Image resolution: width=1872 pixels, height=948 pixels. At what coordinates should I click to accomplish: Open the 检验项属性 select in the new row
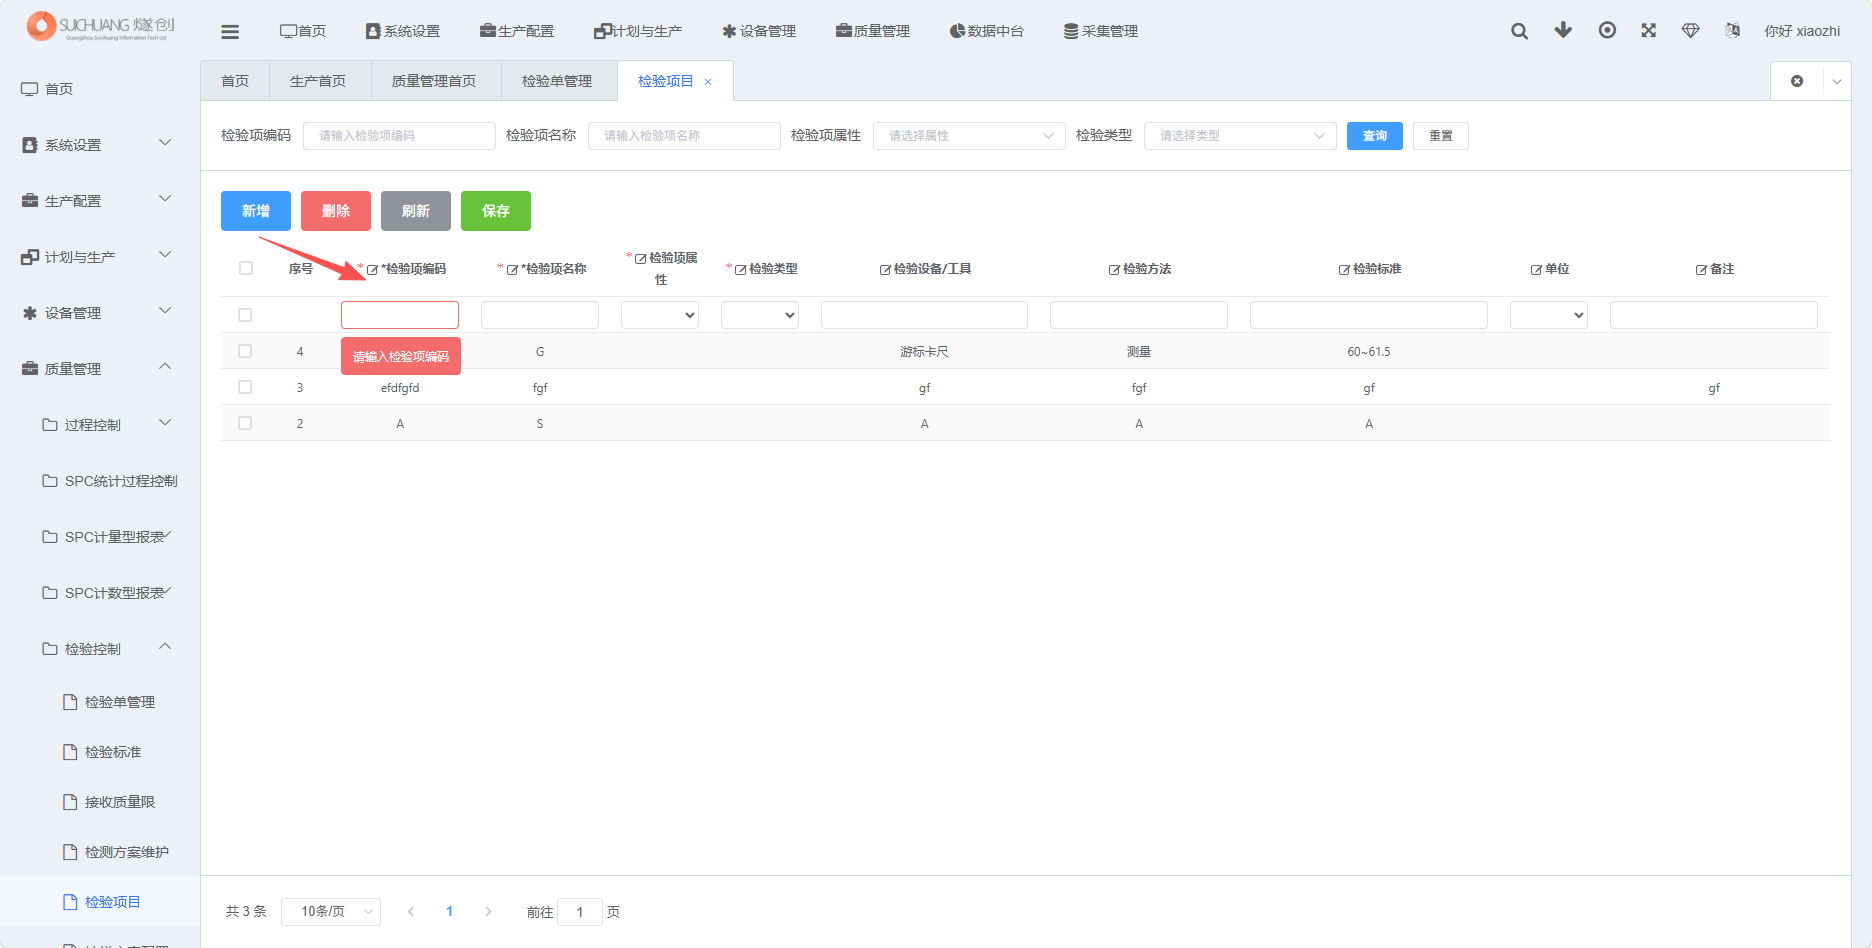pyautogui.click(x=660, y=315)
